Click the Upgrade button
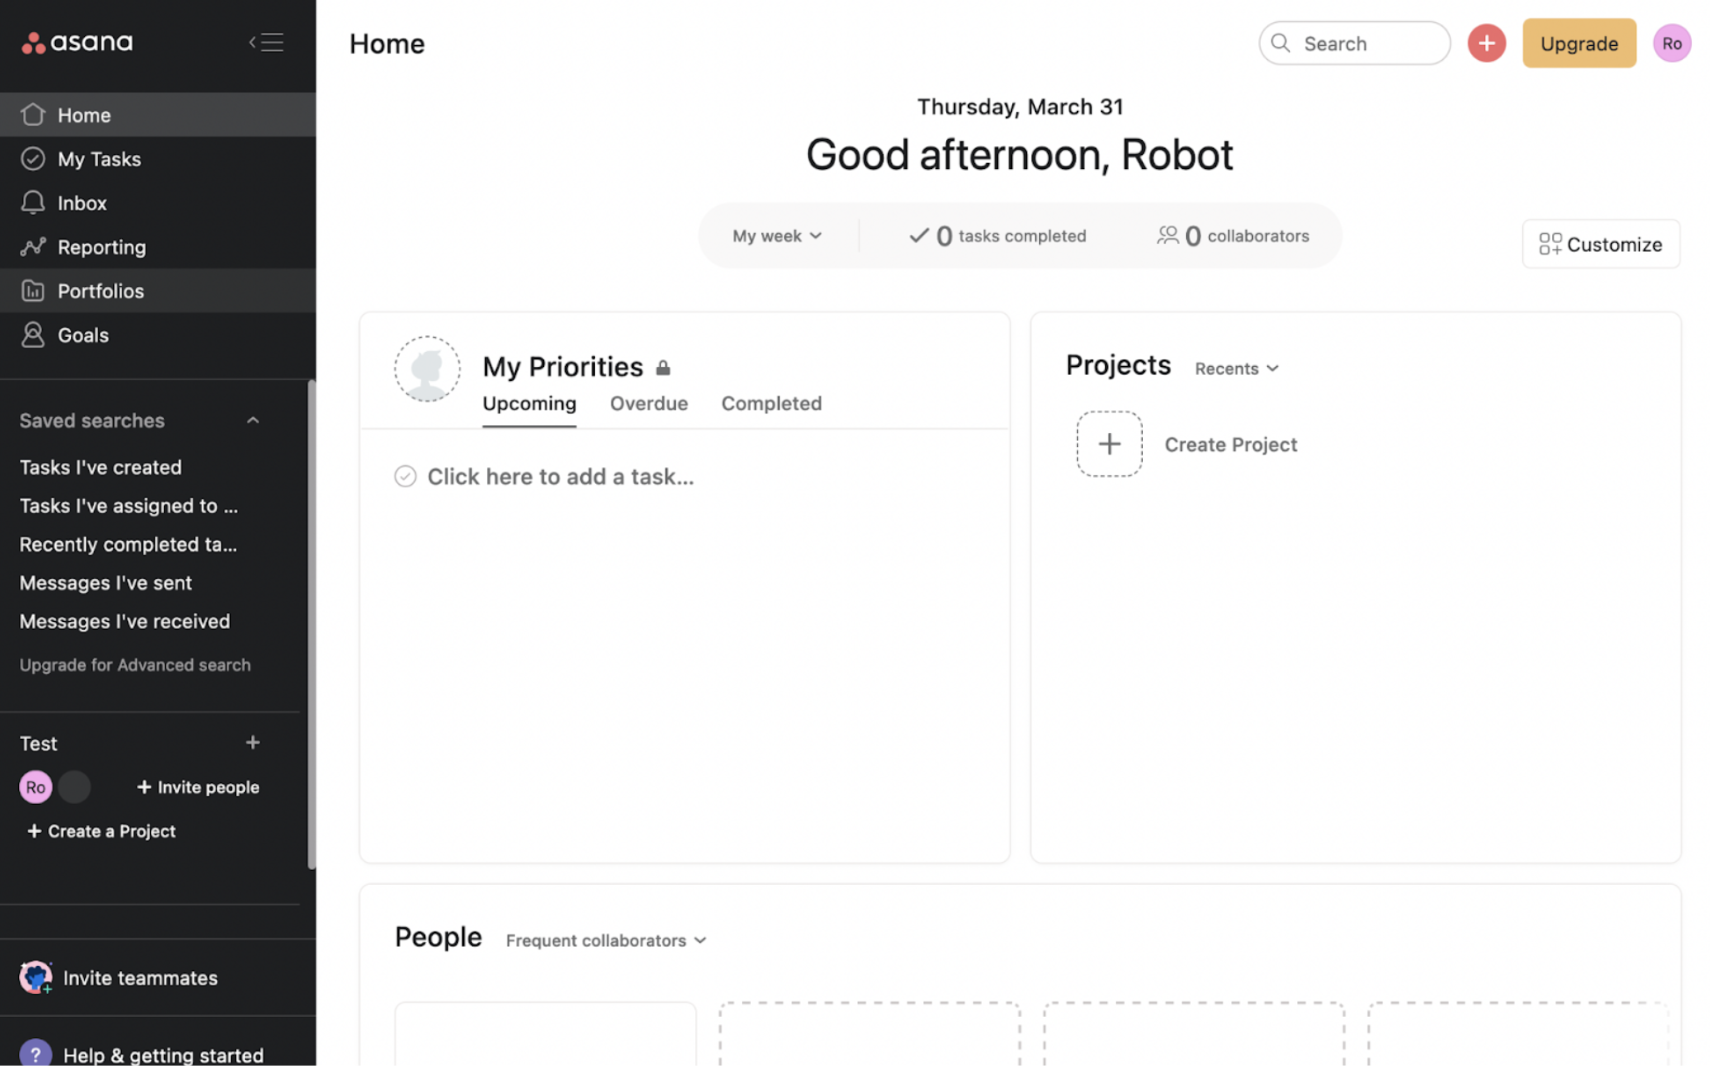 (x=1578, y=43)
